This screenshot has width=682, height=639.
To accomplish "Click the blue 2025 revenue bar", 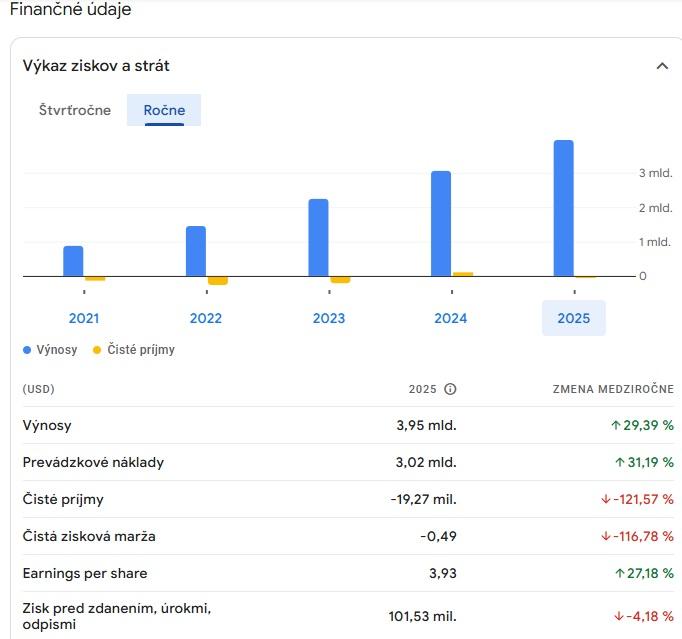I will 563,208.
